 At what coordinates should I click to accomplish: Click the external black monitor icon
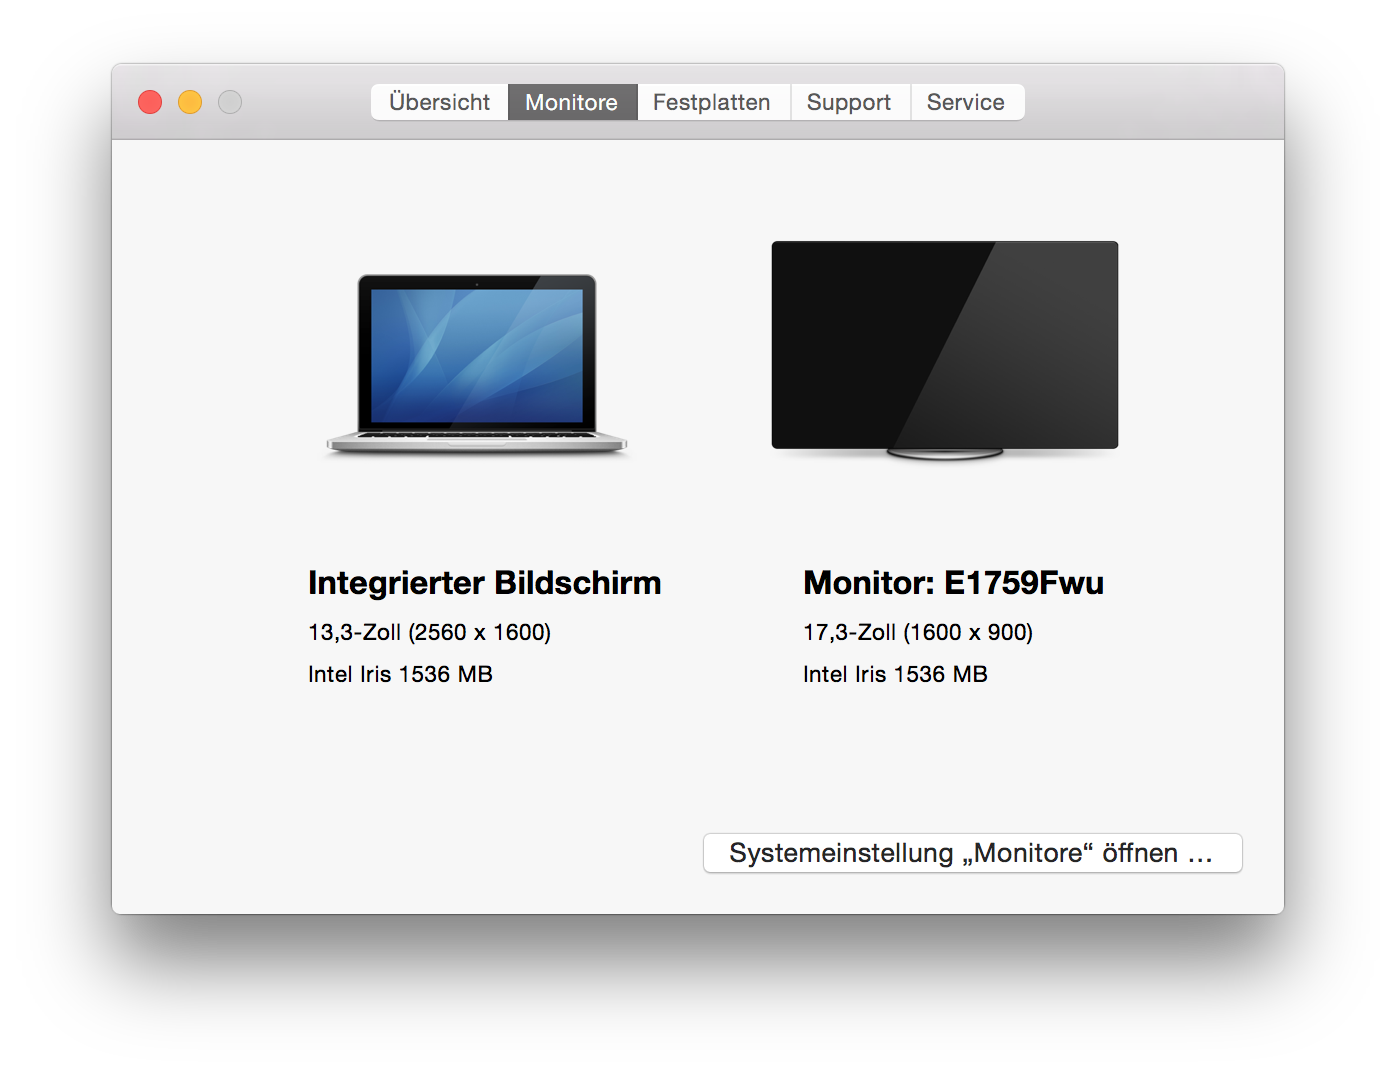945,350
